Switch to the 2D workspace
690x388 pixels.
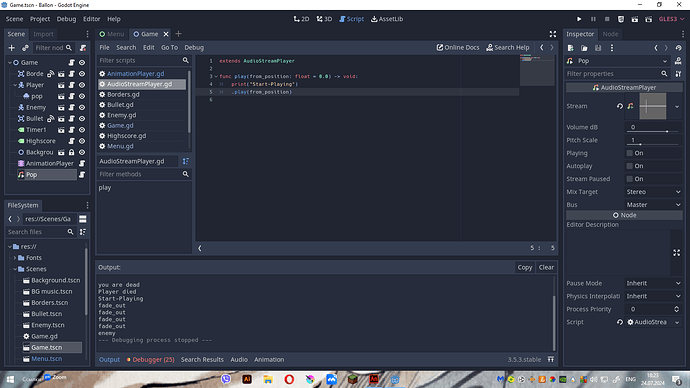tap(301, 19)
